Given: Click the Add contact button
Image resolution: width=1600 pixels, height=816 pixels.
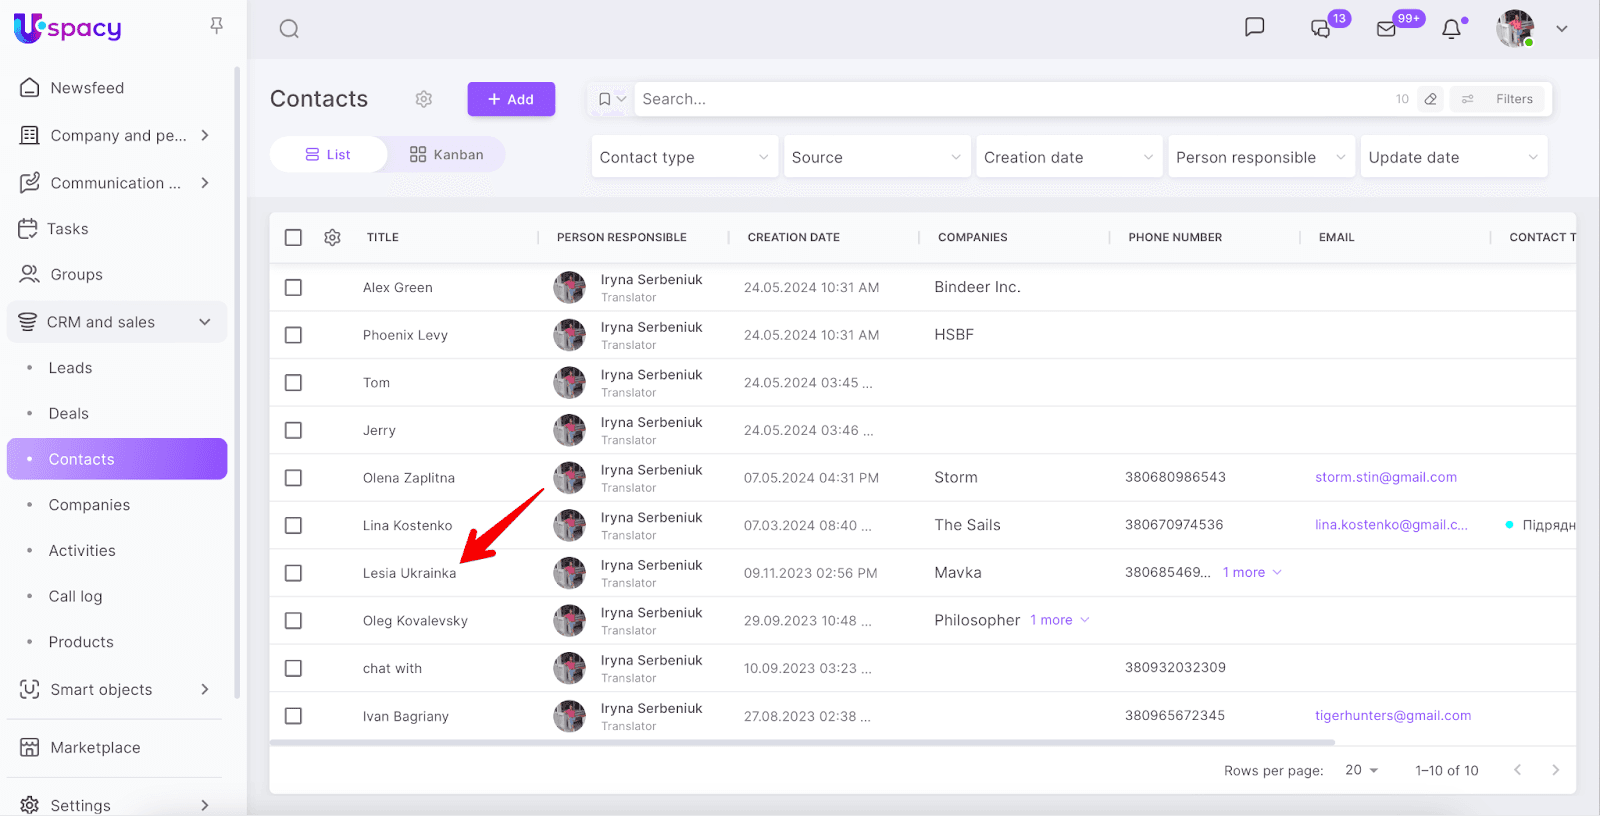Looking at the screenshot, I should click(511, 99).
